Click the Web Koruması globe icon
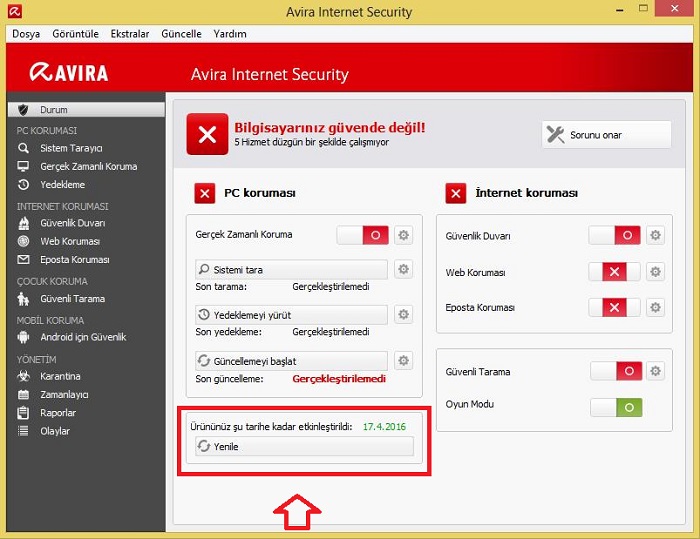This screenshot has width=700, height=539. click(x=23, y=241)
